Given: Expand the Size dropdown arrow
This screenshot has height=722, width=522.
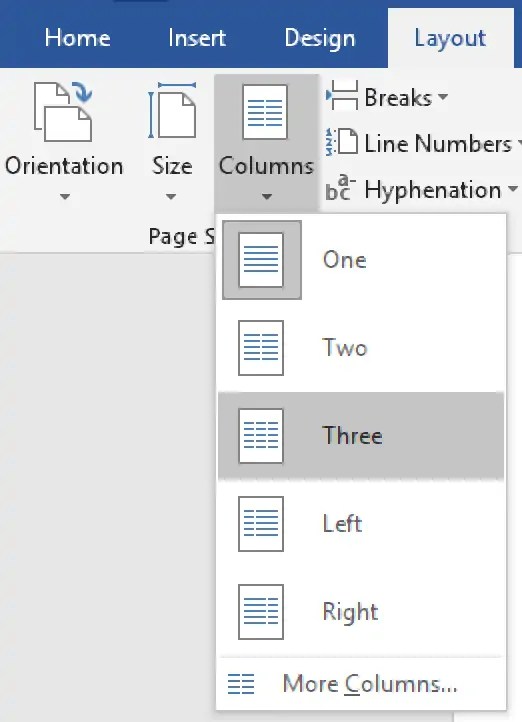Looking at the screenshot, I should click(x=171, y=197).
